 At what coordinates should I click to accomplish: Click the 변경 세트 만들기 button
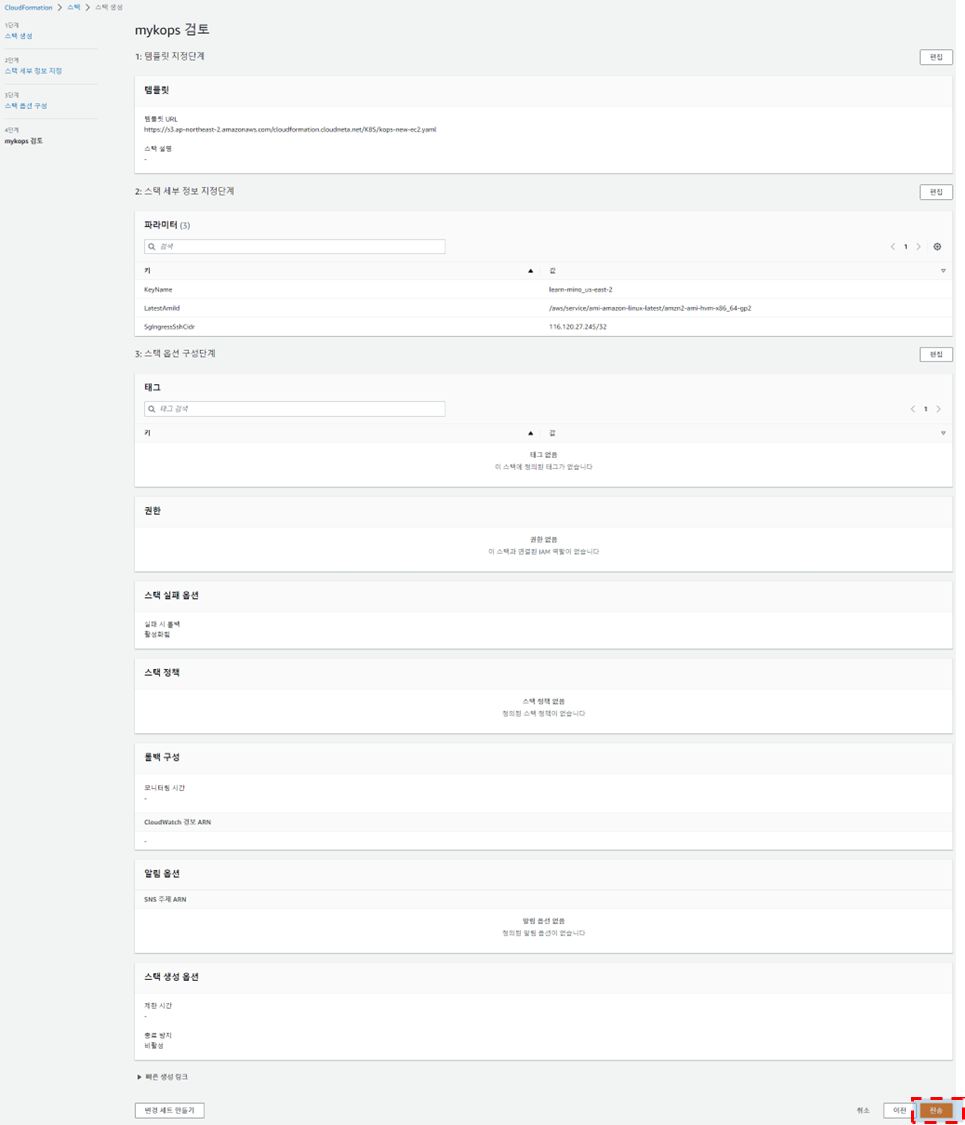pos(168,1110)
